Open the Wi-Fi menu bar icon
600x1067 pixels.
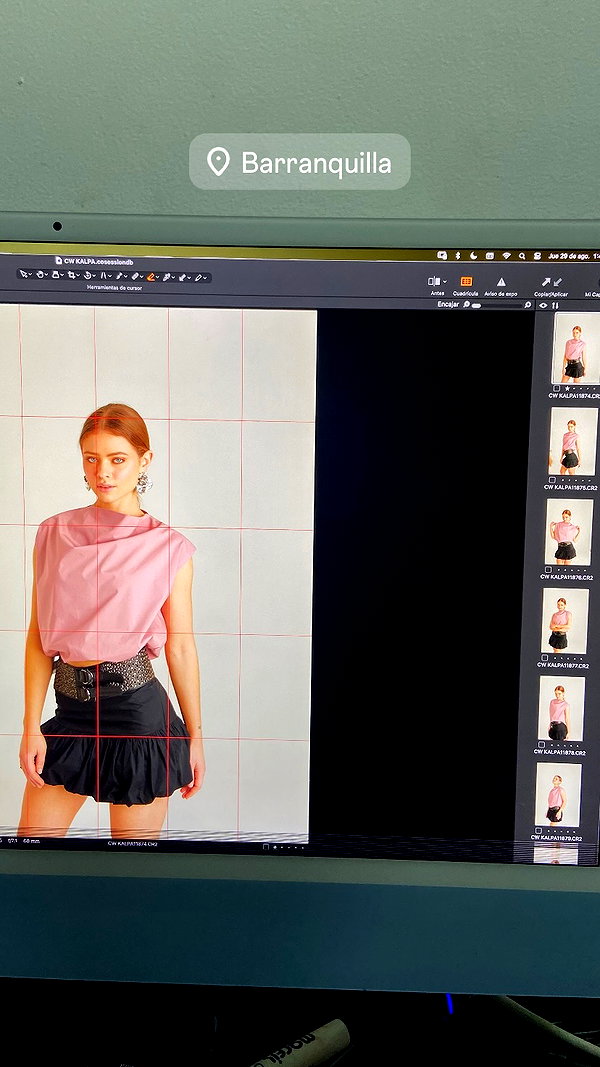click(x=507, y=255)
